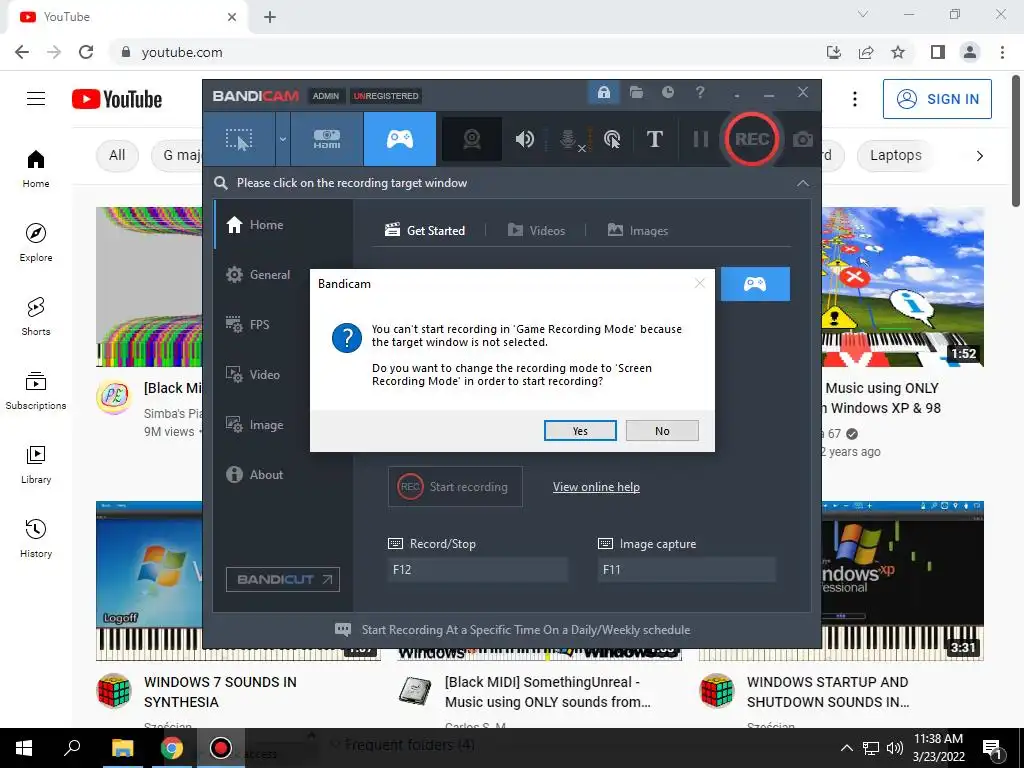Screen dimensions: 1024x768
Task: Select Game Recording Mode gamepad icon
Action: [400, 139]
